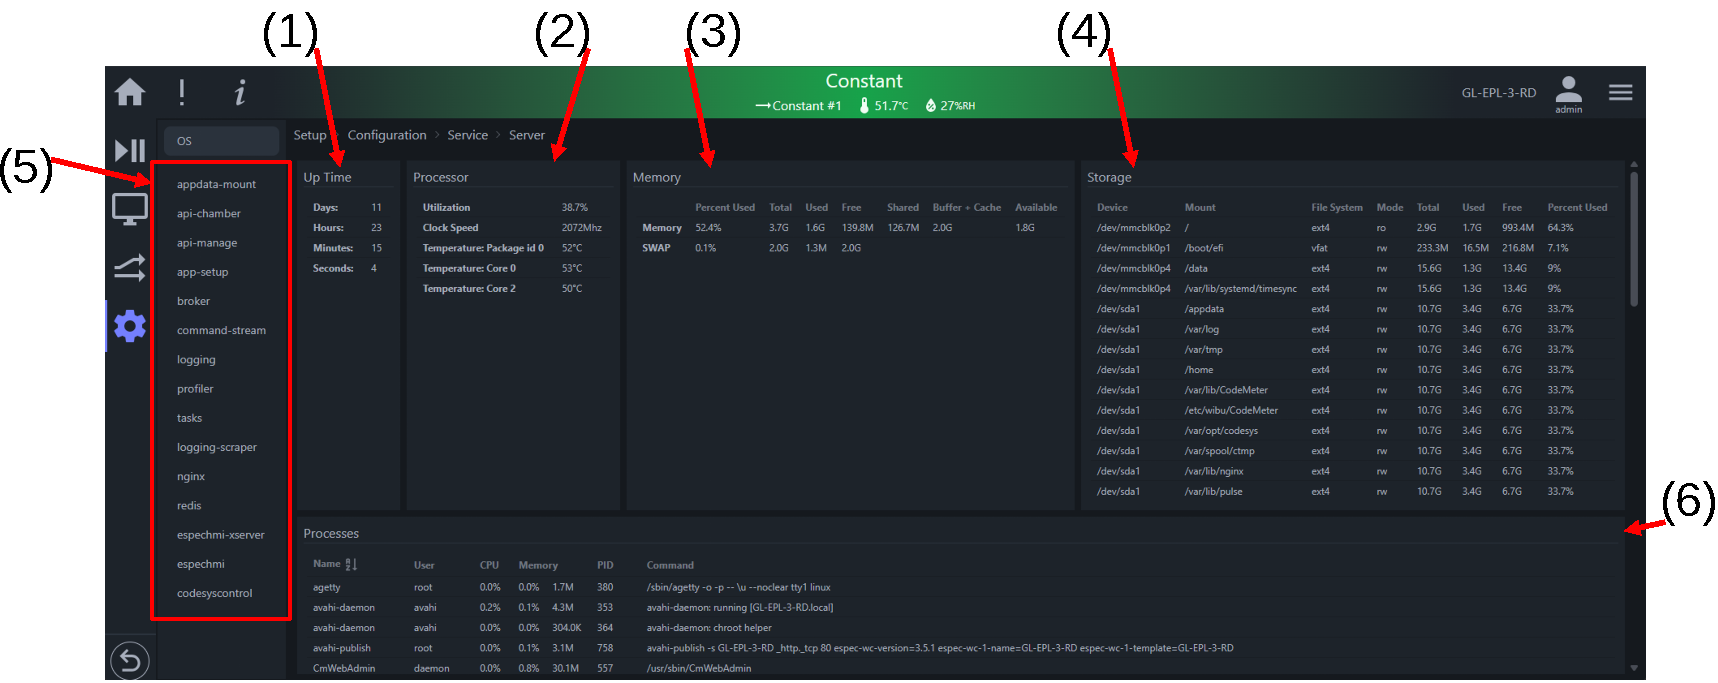Select tasks service
1718x683 pixels.
coord(190,418)
